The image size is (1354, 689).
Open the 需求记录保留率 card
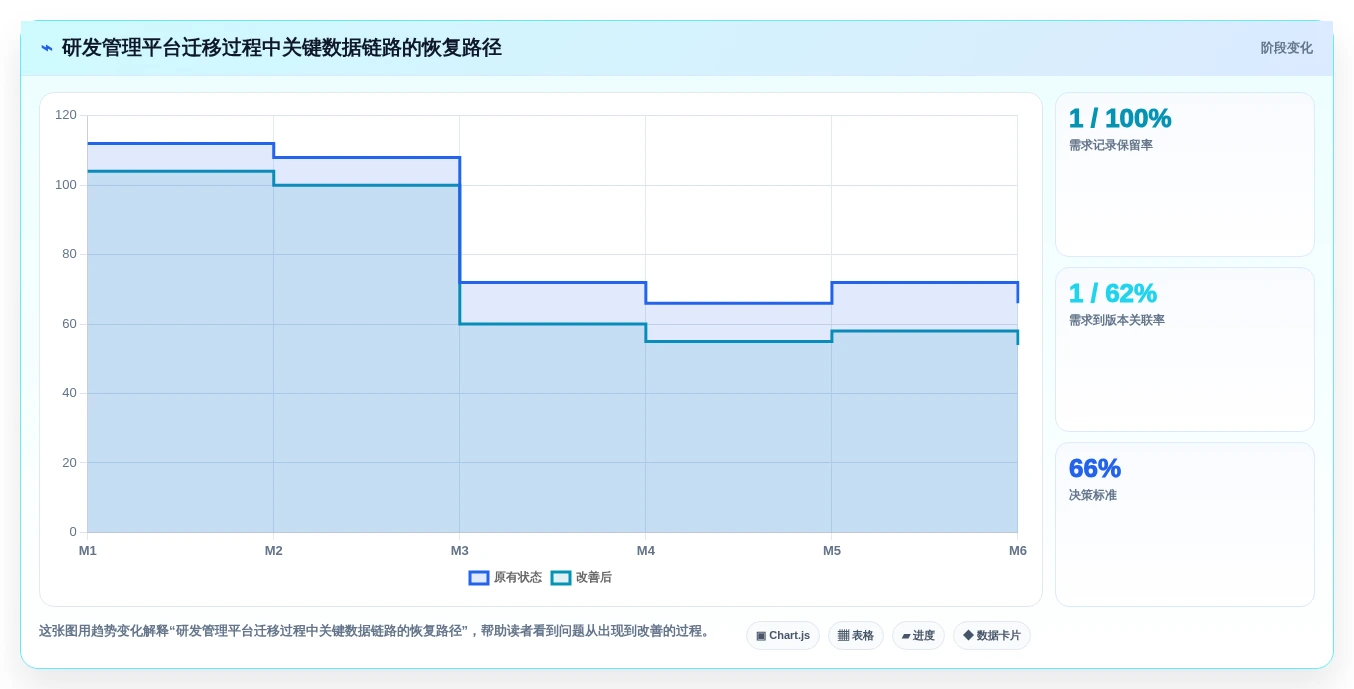coord(1185,175)
